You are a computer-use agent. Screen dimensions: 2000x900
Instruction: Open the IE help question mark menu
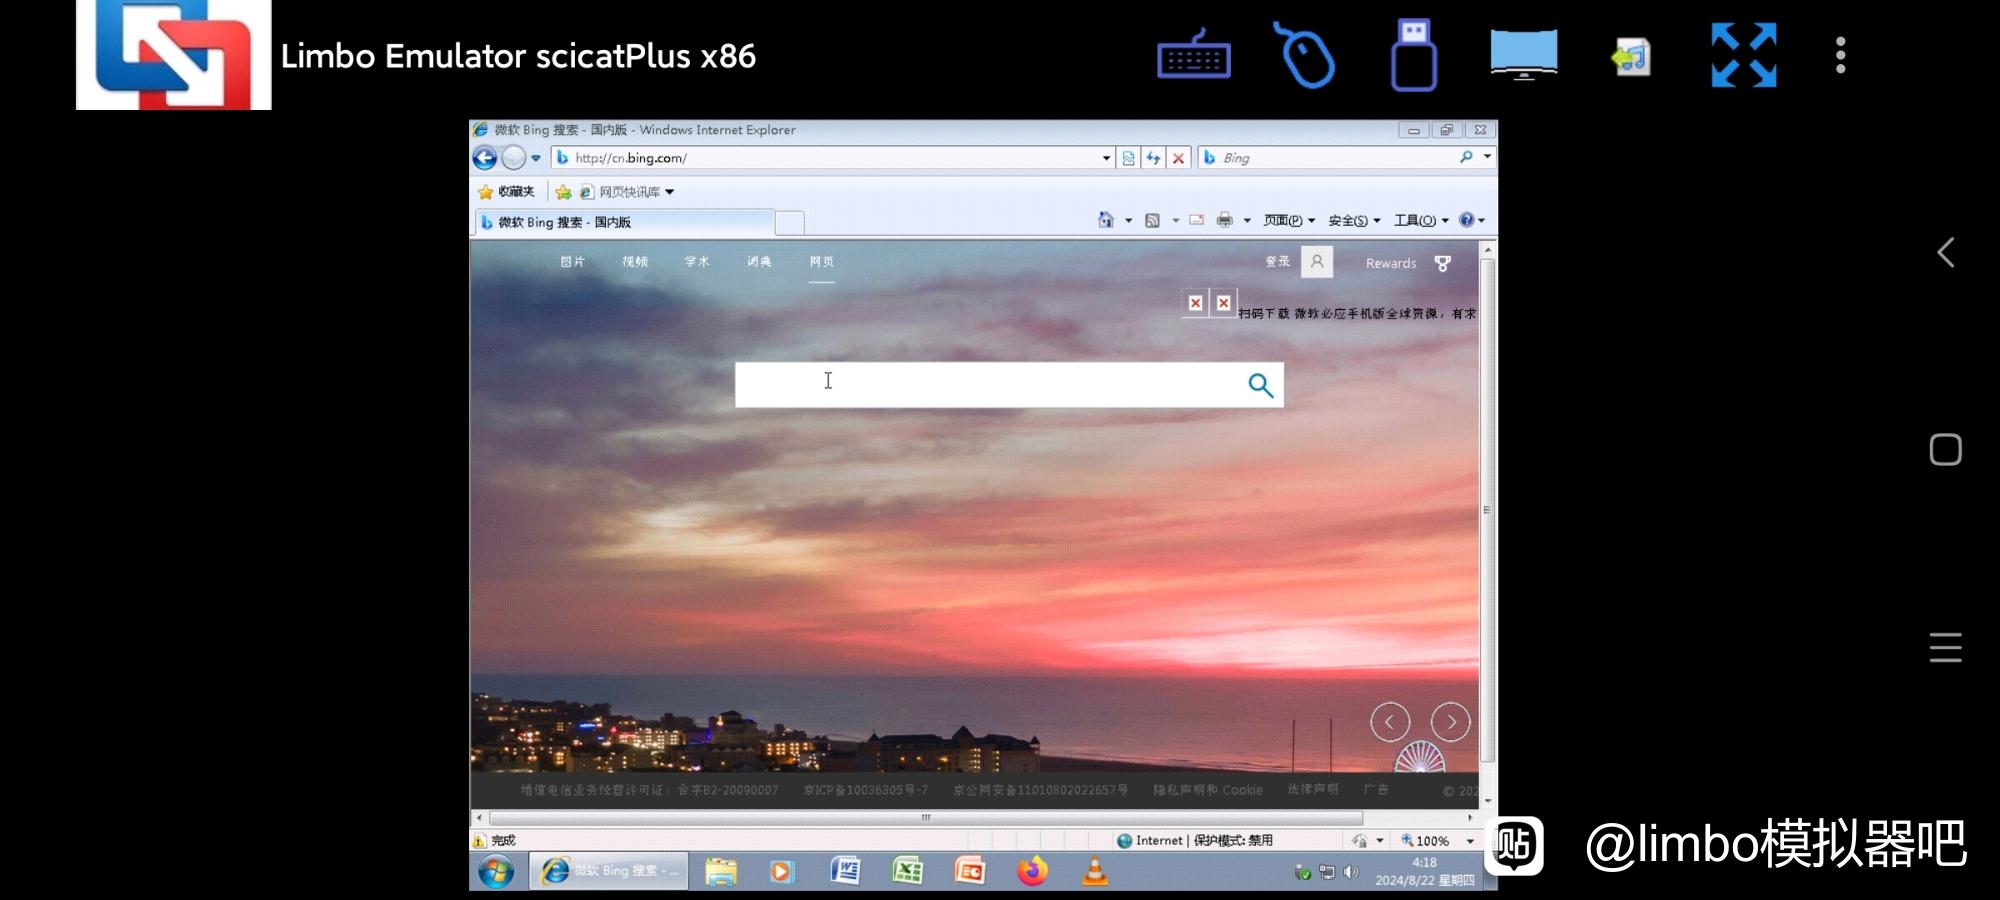point(1471,220)
